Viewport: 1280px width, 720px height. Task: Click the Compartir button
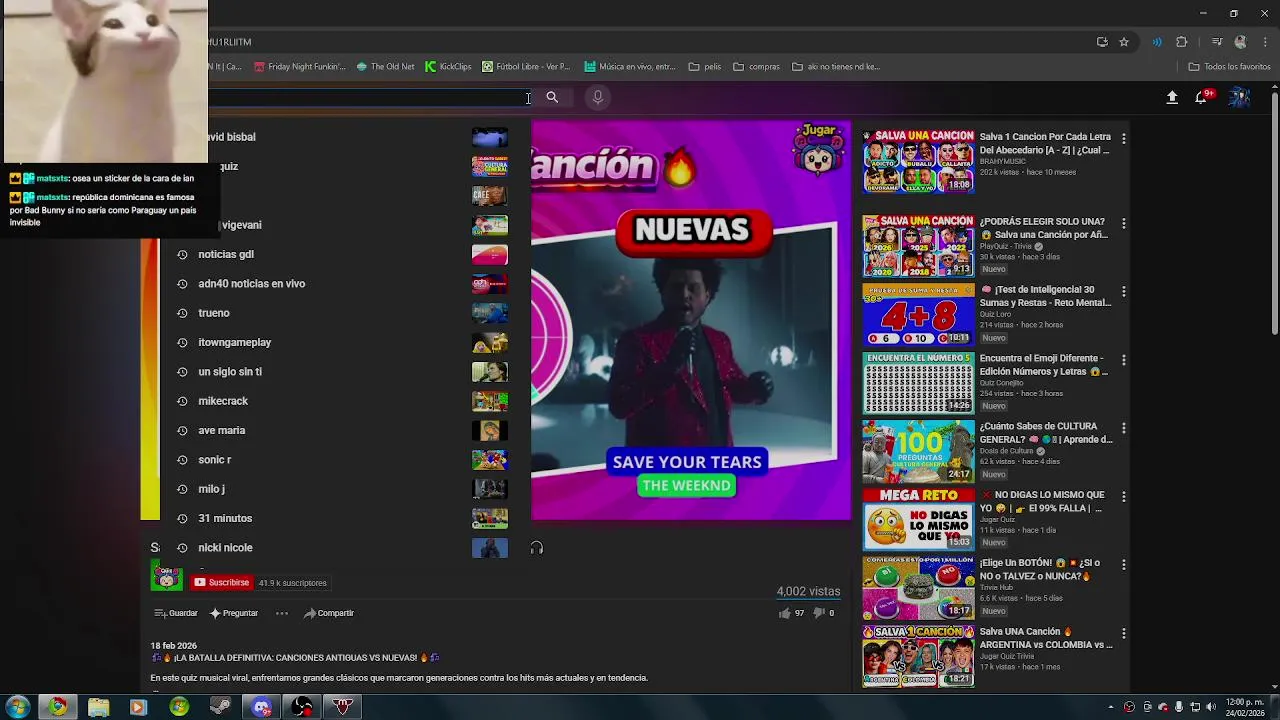[x=329, y=613]
